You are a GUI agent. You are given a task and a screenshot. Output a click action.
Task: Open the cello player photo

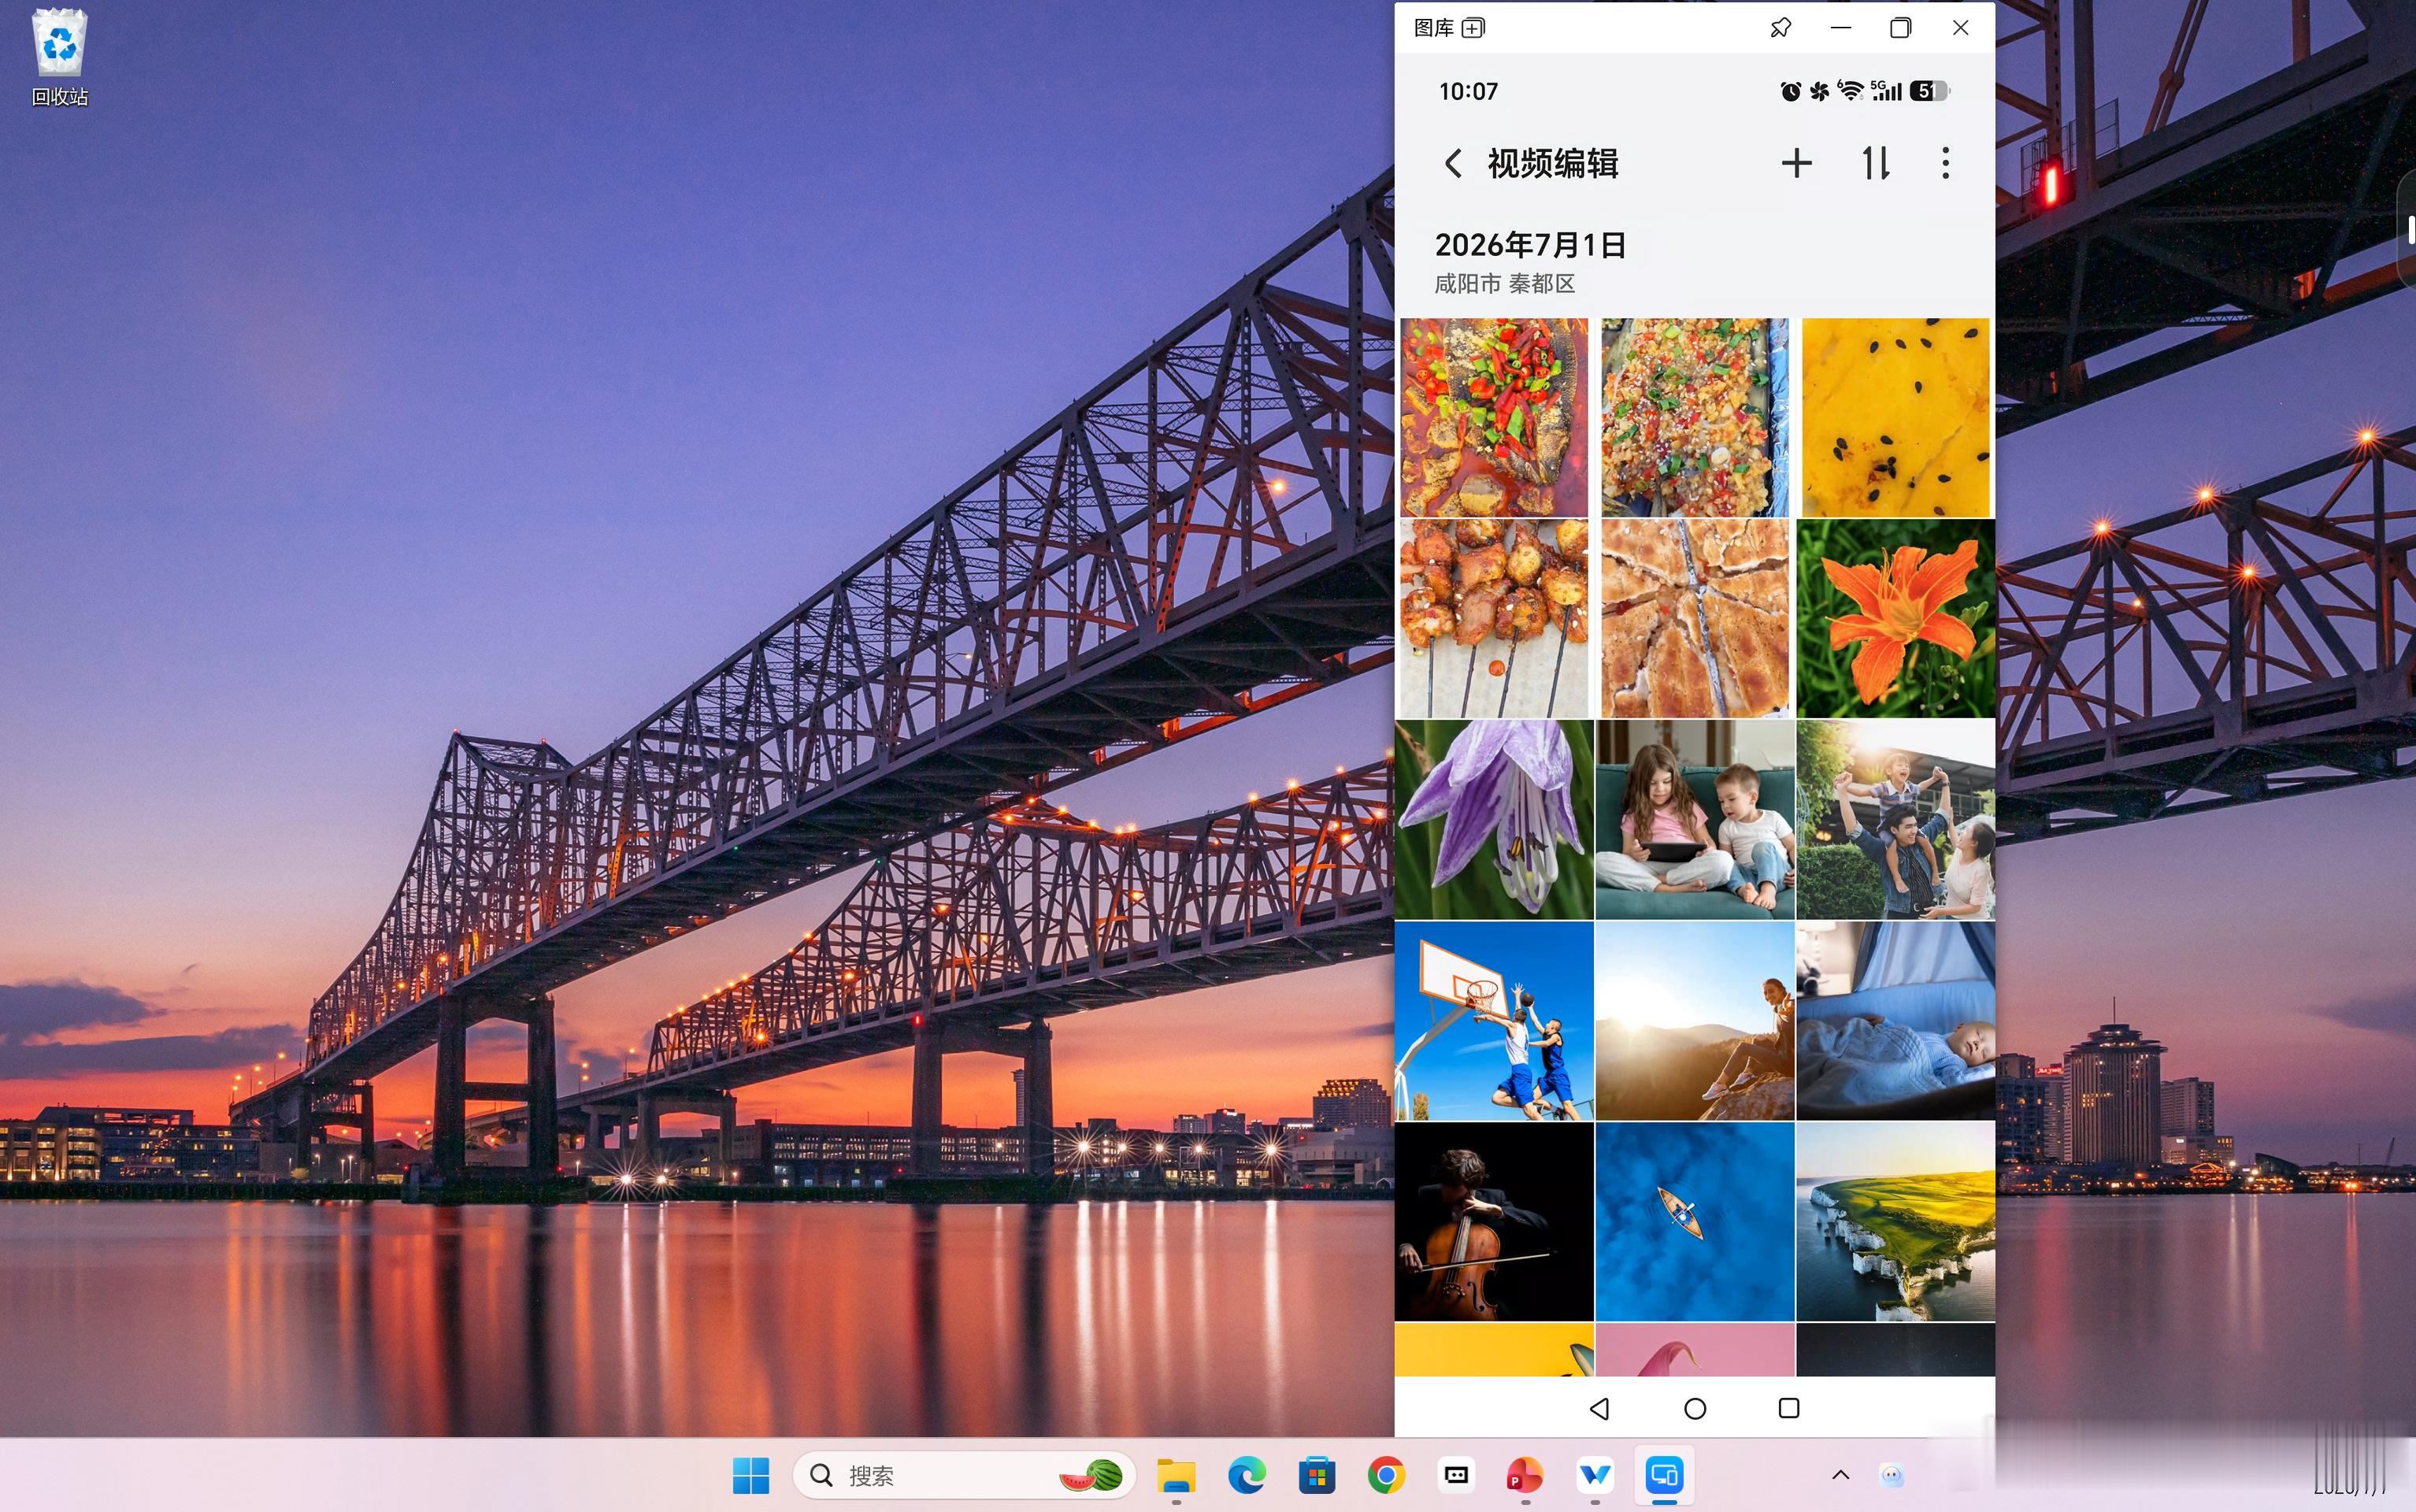[x=1494, y=1221]
